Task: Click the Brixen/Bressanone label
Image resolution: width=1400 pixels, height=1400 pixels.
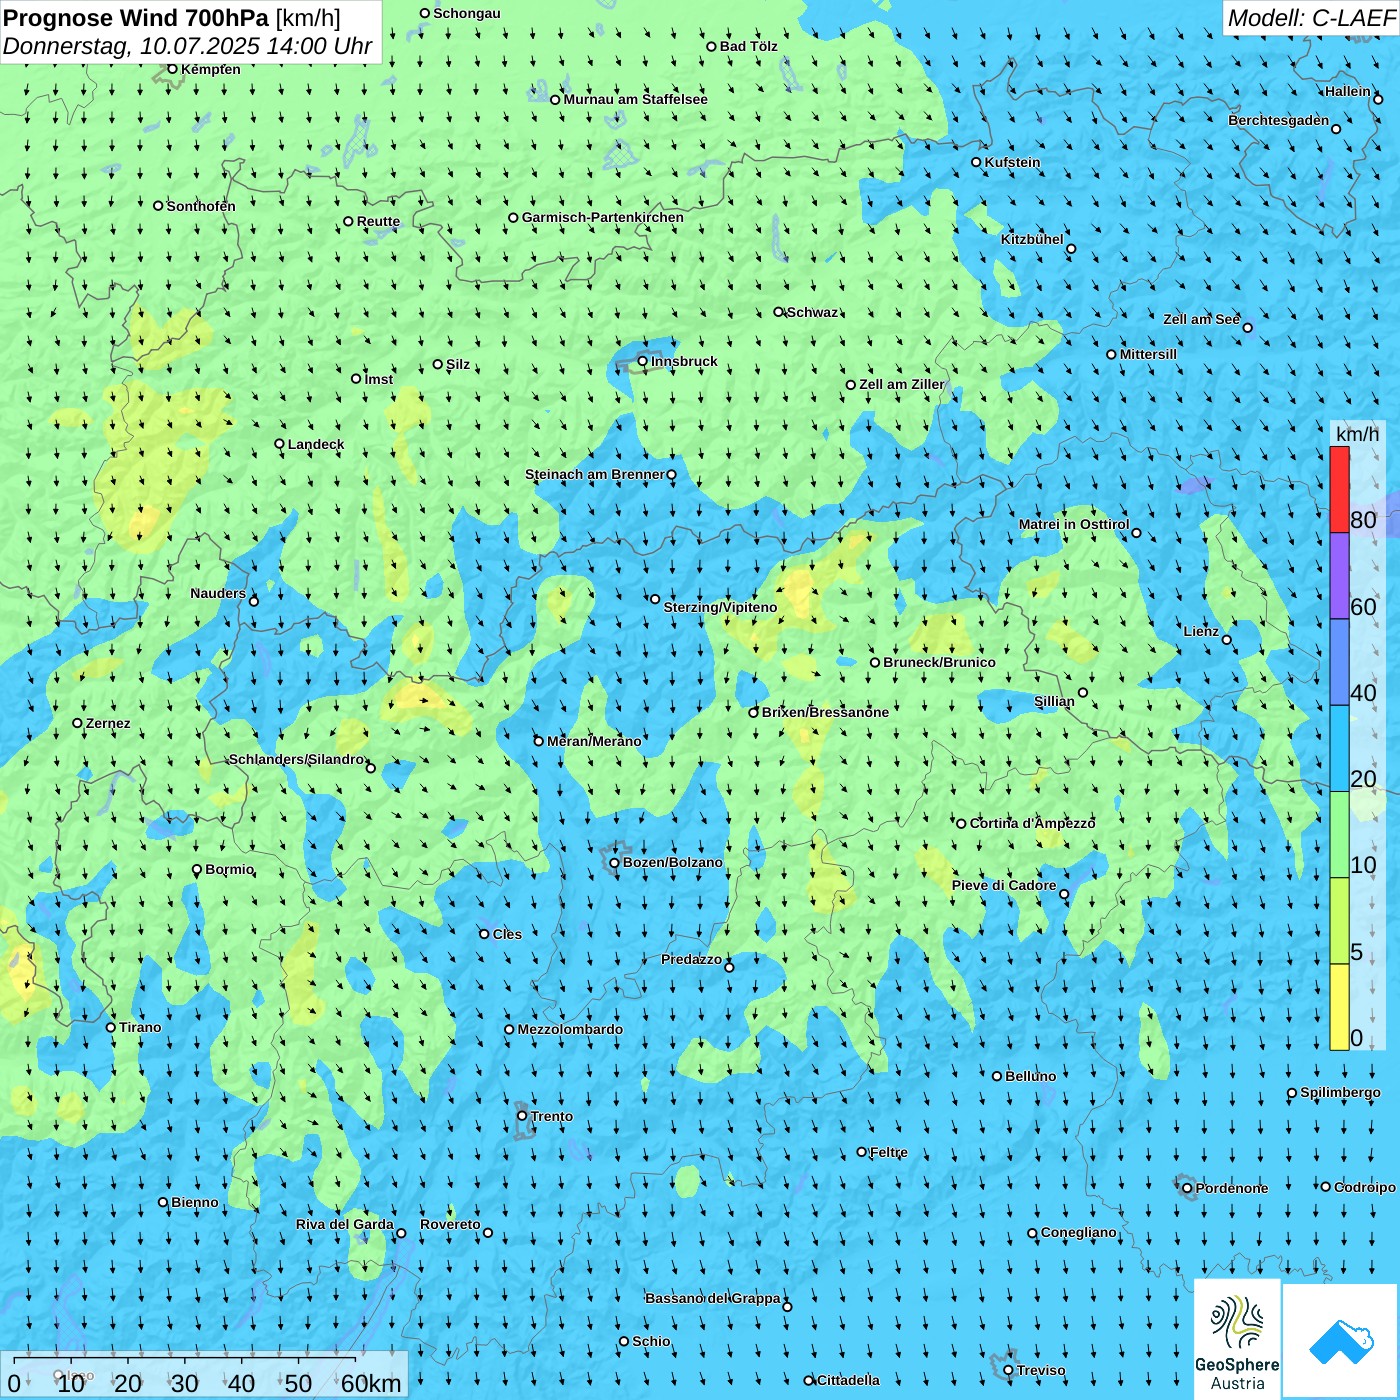Action: pyautogui.click(x=825, y=712)
